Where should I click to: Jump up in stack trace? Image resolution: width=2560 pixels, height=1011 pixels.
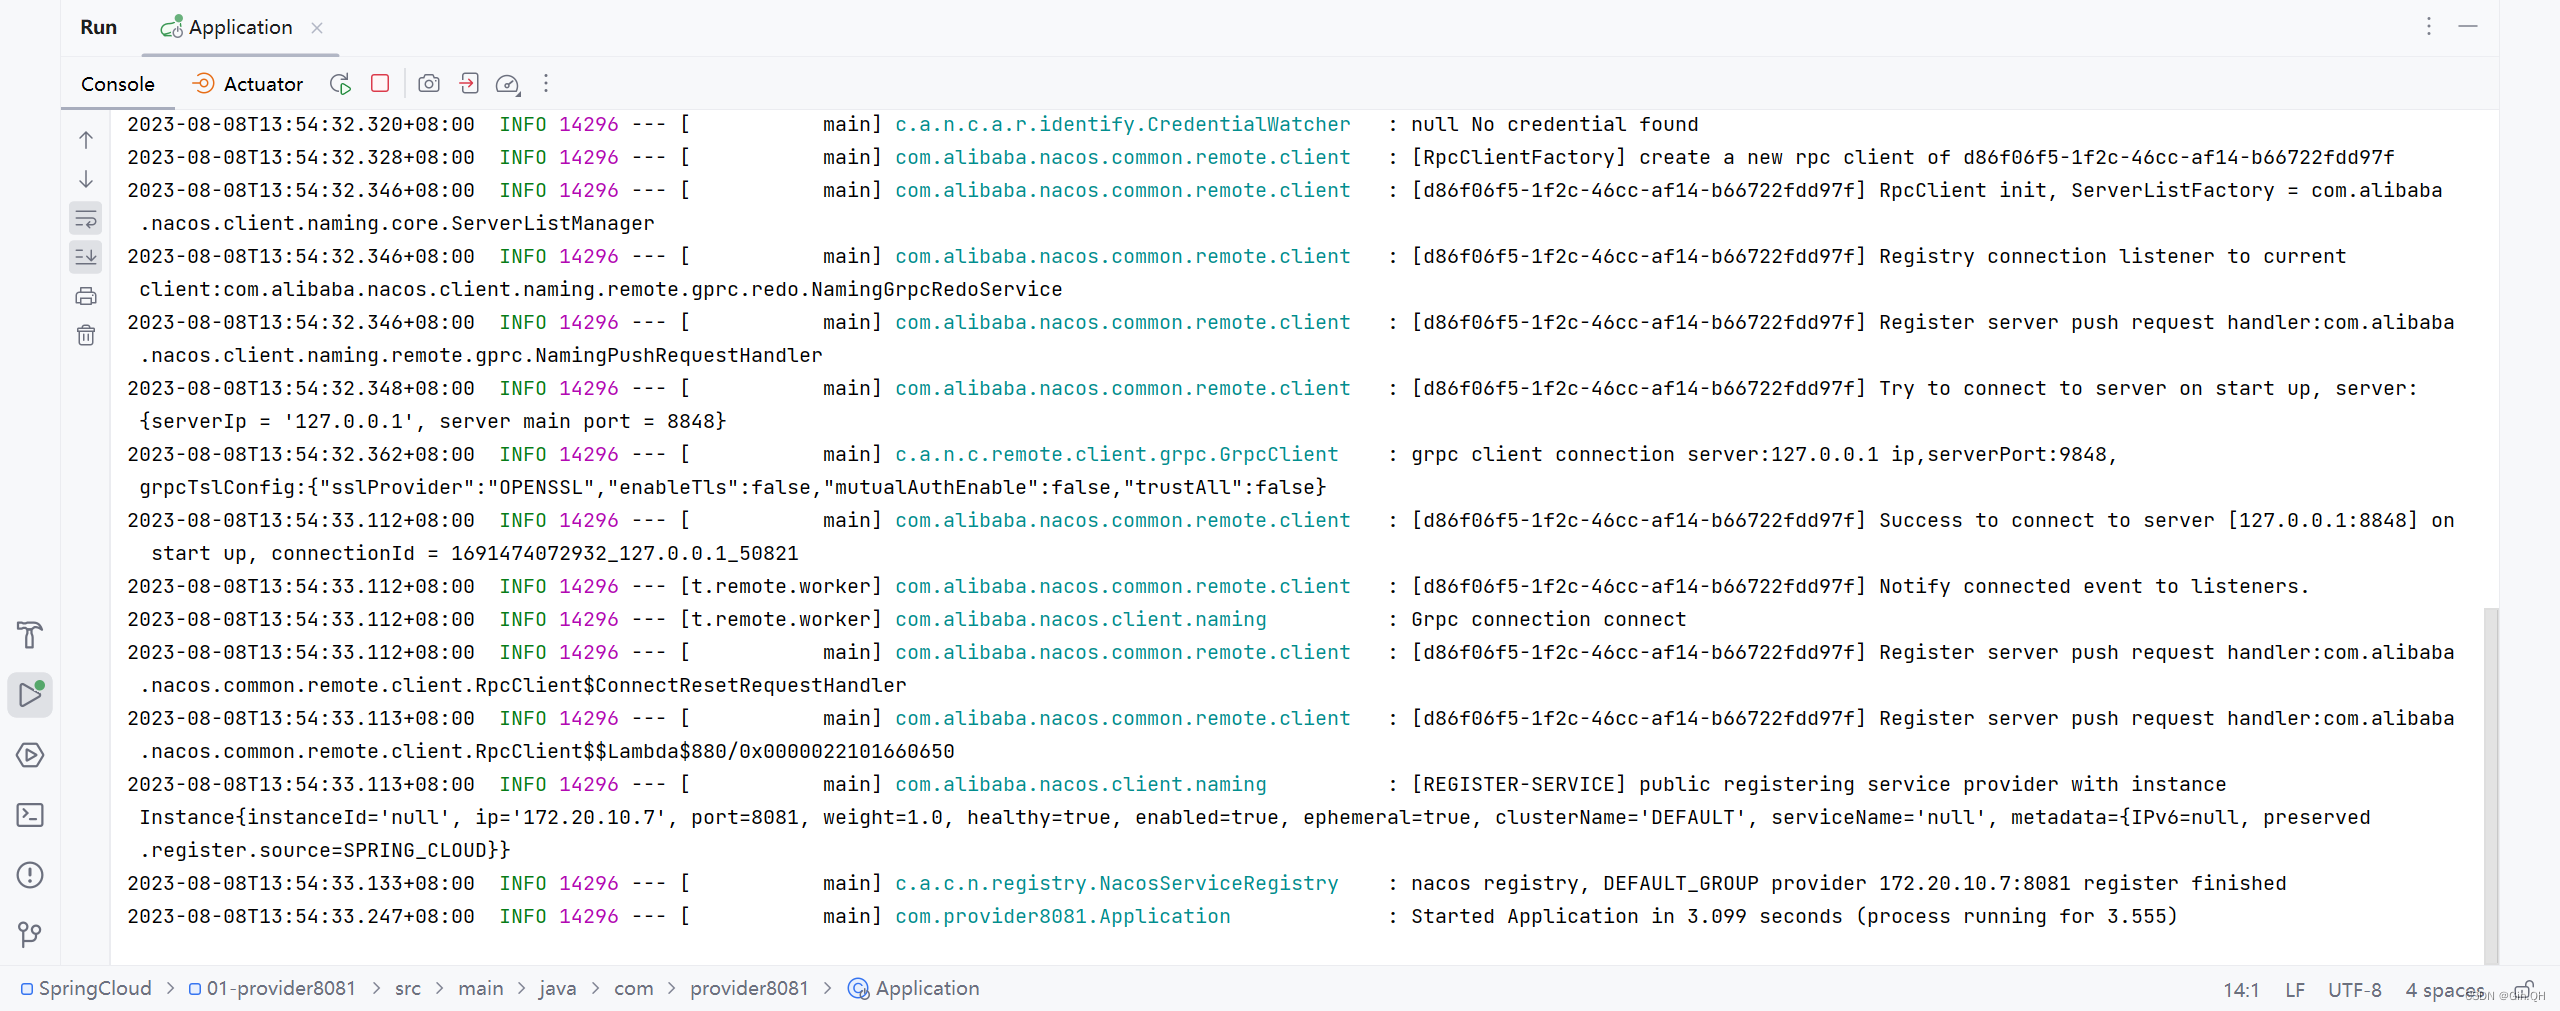86,140
